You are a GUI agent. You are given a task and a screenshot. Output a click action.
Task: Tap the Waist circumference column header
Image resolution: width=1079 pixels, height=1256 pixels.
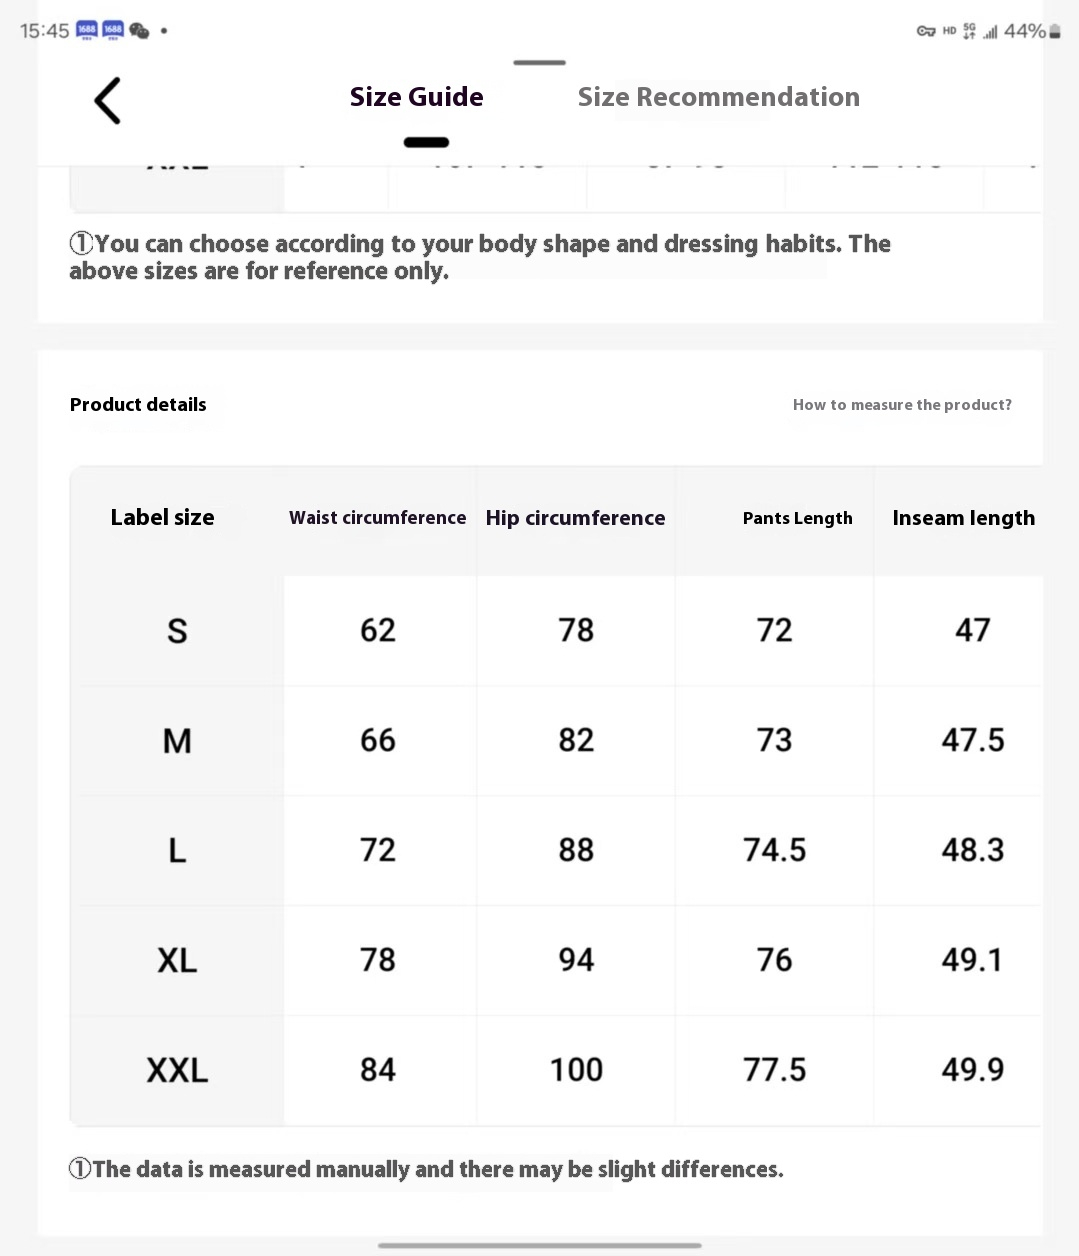378,518
